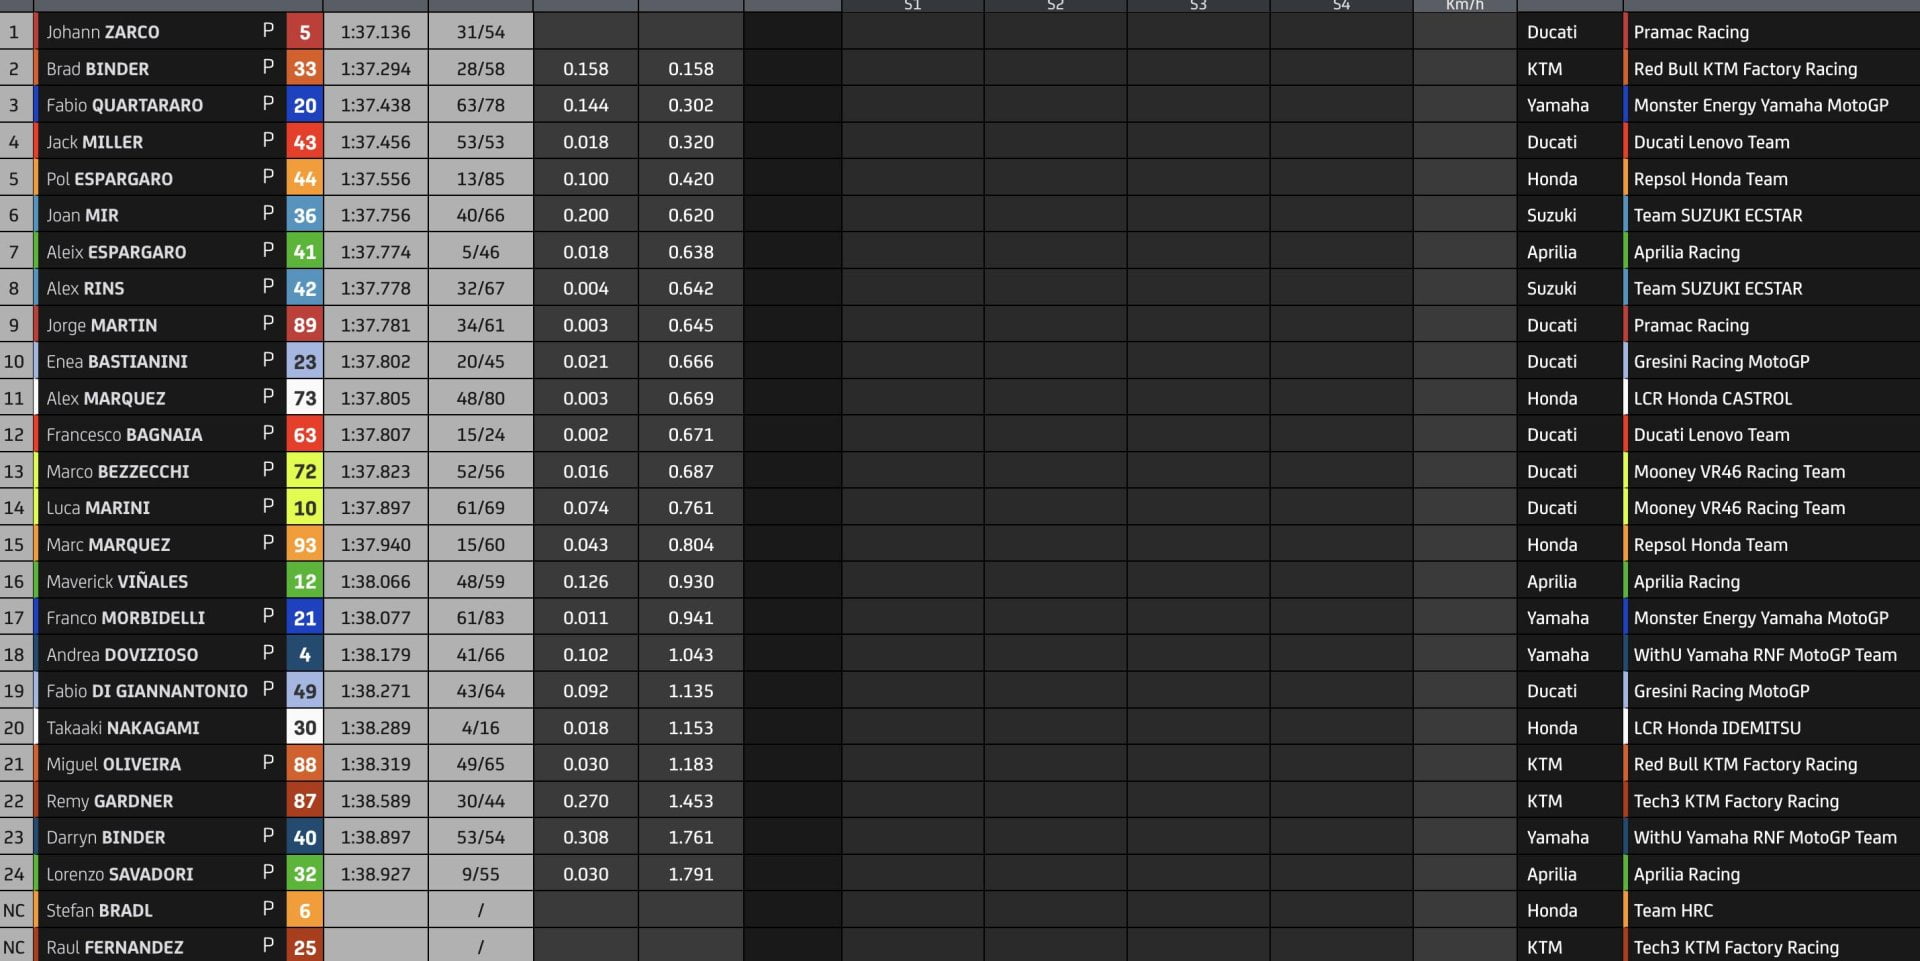Click rider name Alex RINS

[85, 288]
